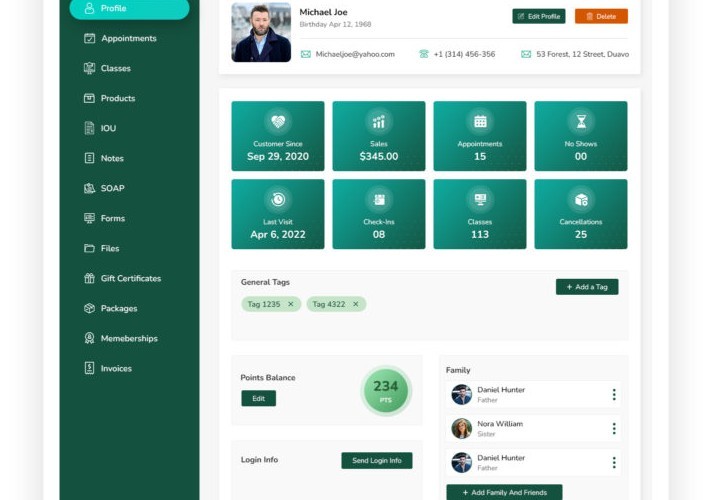Click Edit under Points Balance
The image size is (712, 500).
coord(258,398)
